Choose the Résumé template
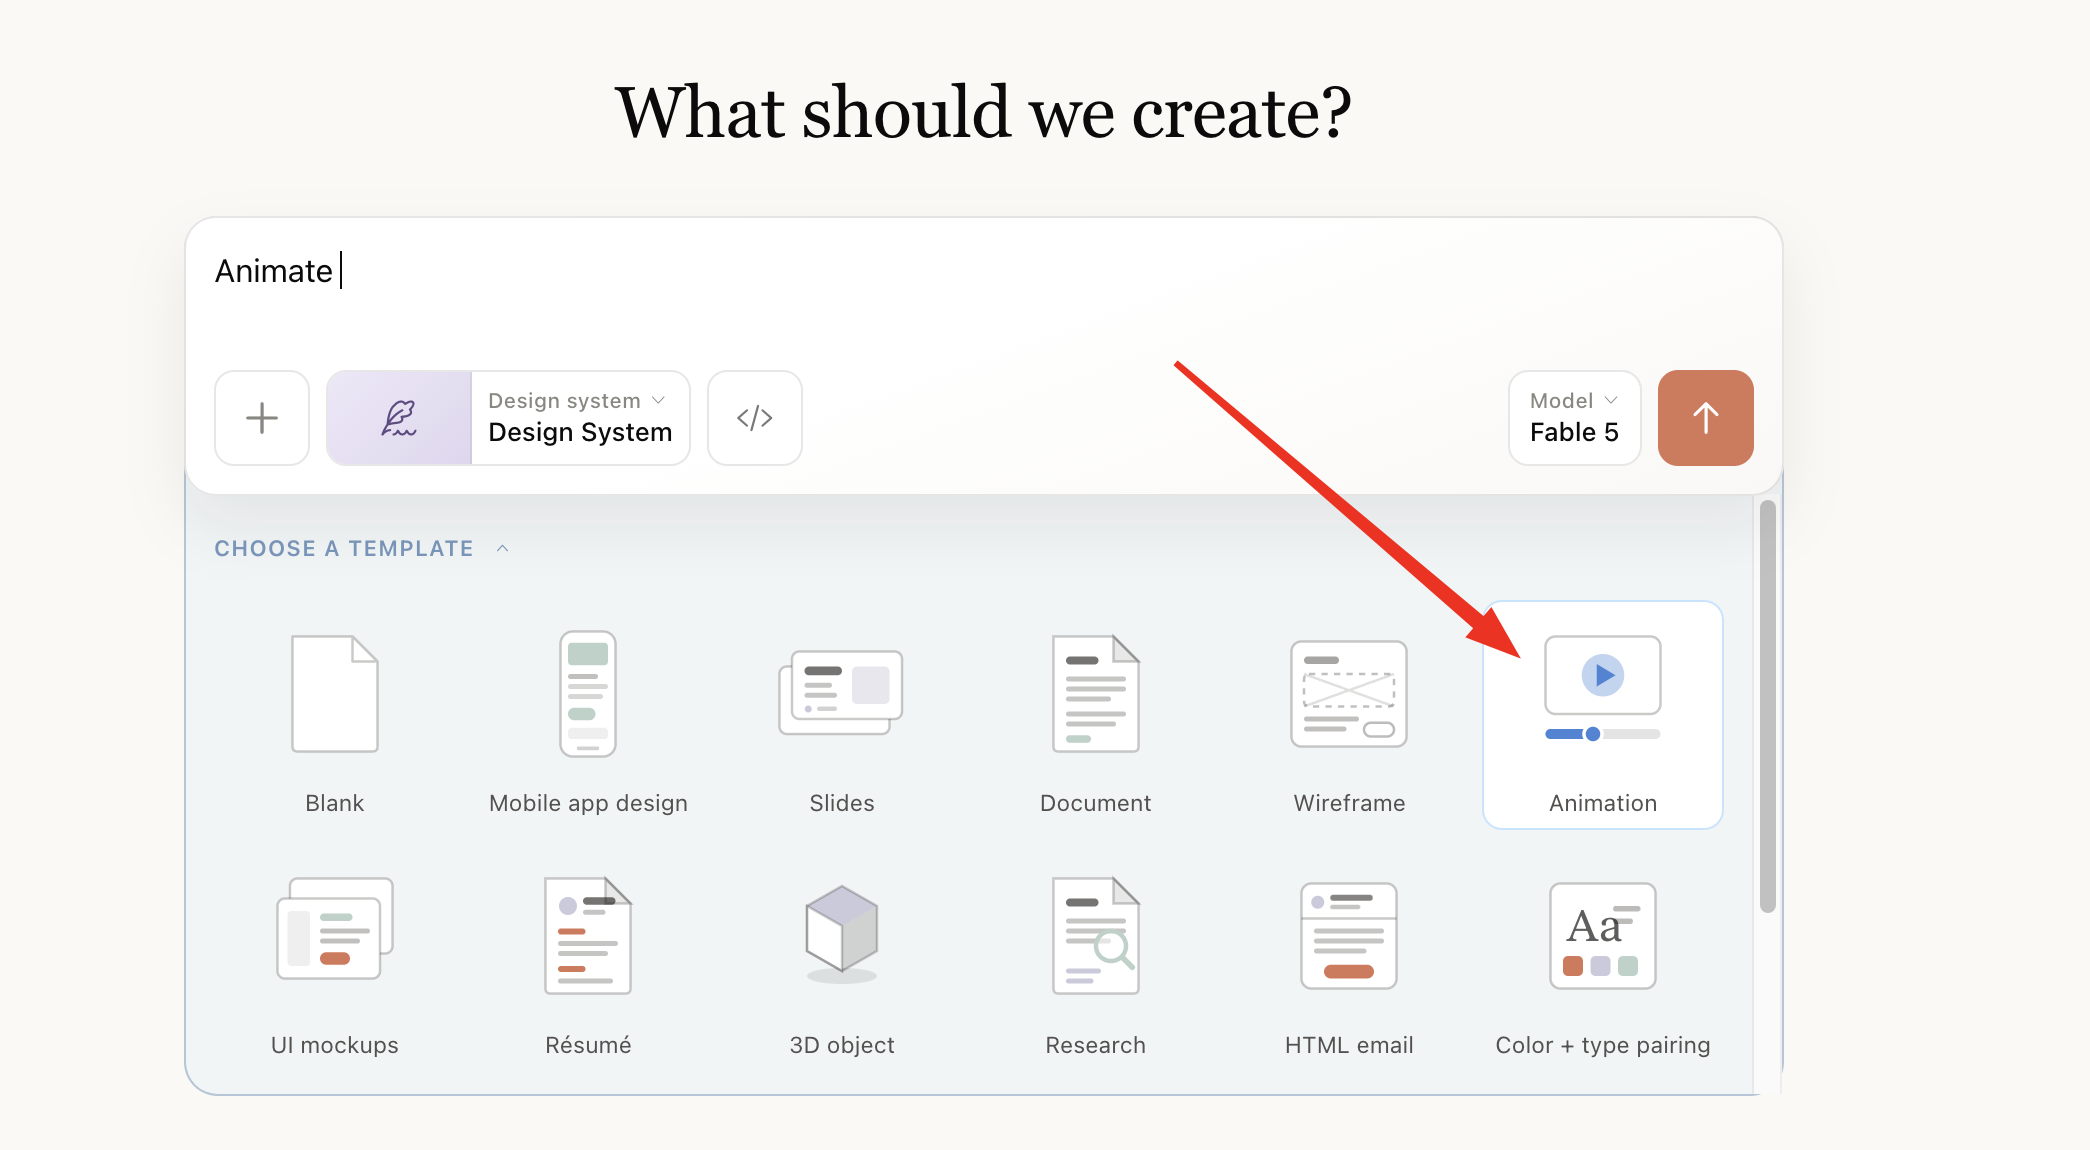This screenshot has height=1150, width=2090. click(x=588, y=964)
